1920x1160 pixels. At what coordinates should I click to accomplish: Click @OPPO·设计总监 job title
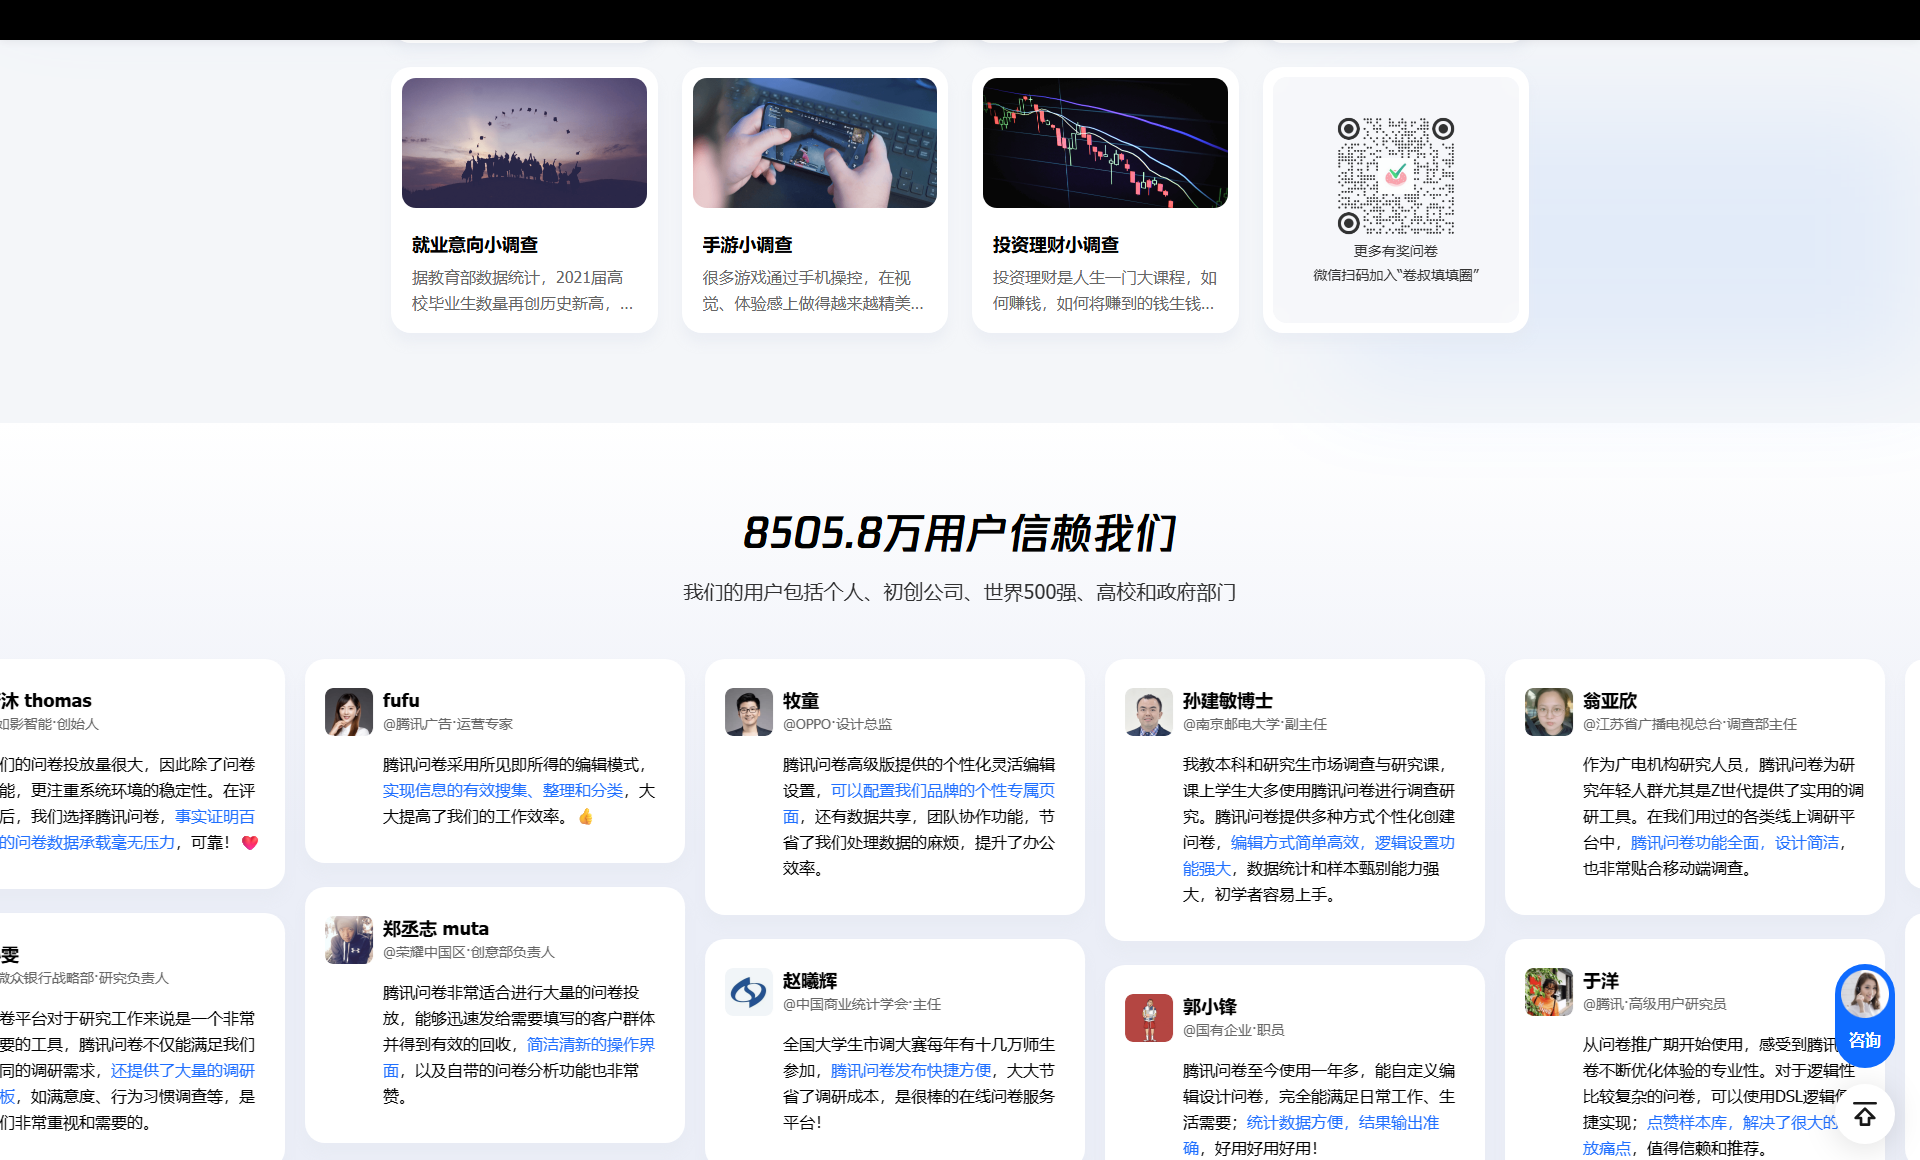pyautogui.click(x=837, y=724)
